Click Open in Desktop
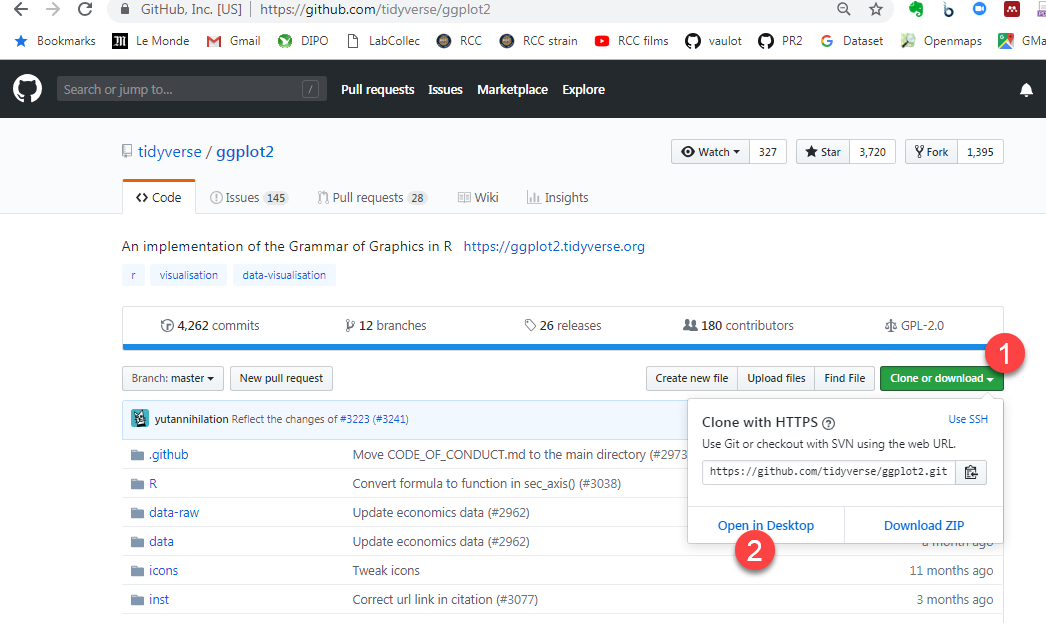The image size is (1046, 623). point(766,525)
